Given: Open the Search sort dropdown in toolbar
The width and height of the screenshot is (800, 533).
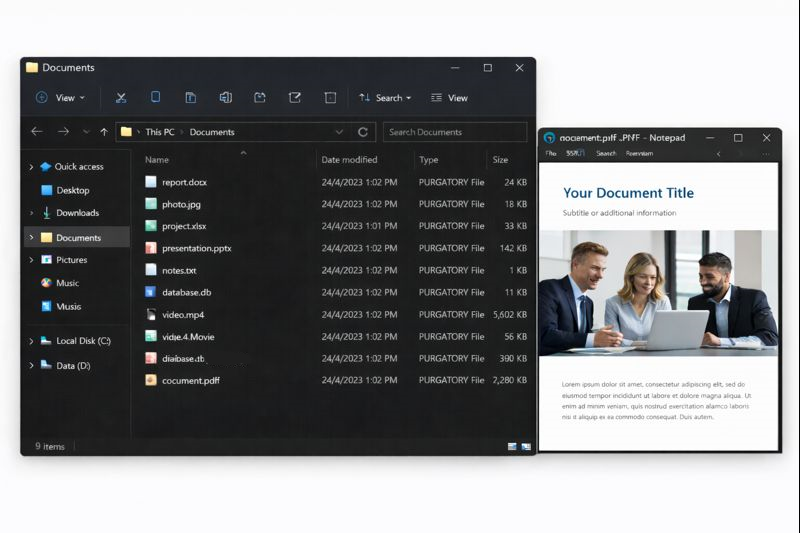Looking at the screenshot, I should point(386,98).
